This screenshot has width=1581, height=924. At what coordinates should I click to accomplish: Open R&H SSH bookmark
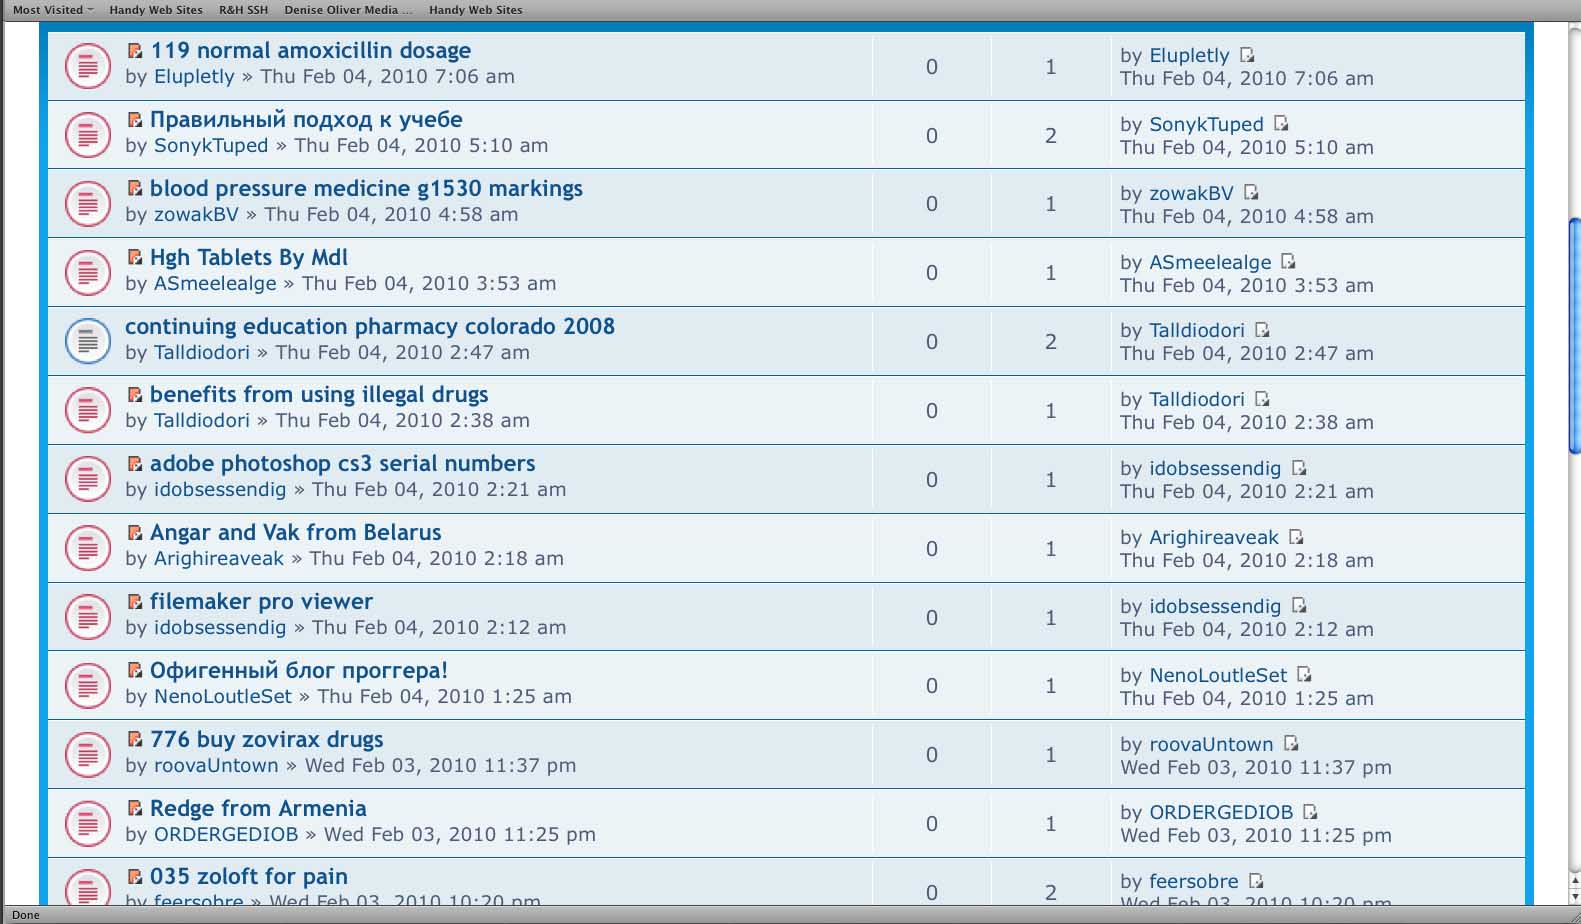[243, 10]
